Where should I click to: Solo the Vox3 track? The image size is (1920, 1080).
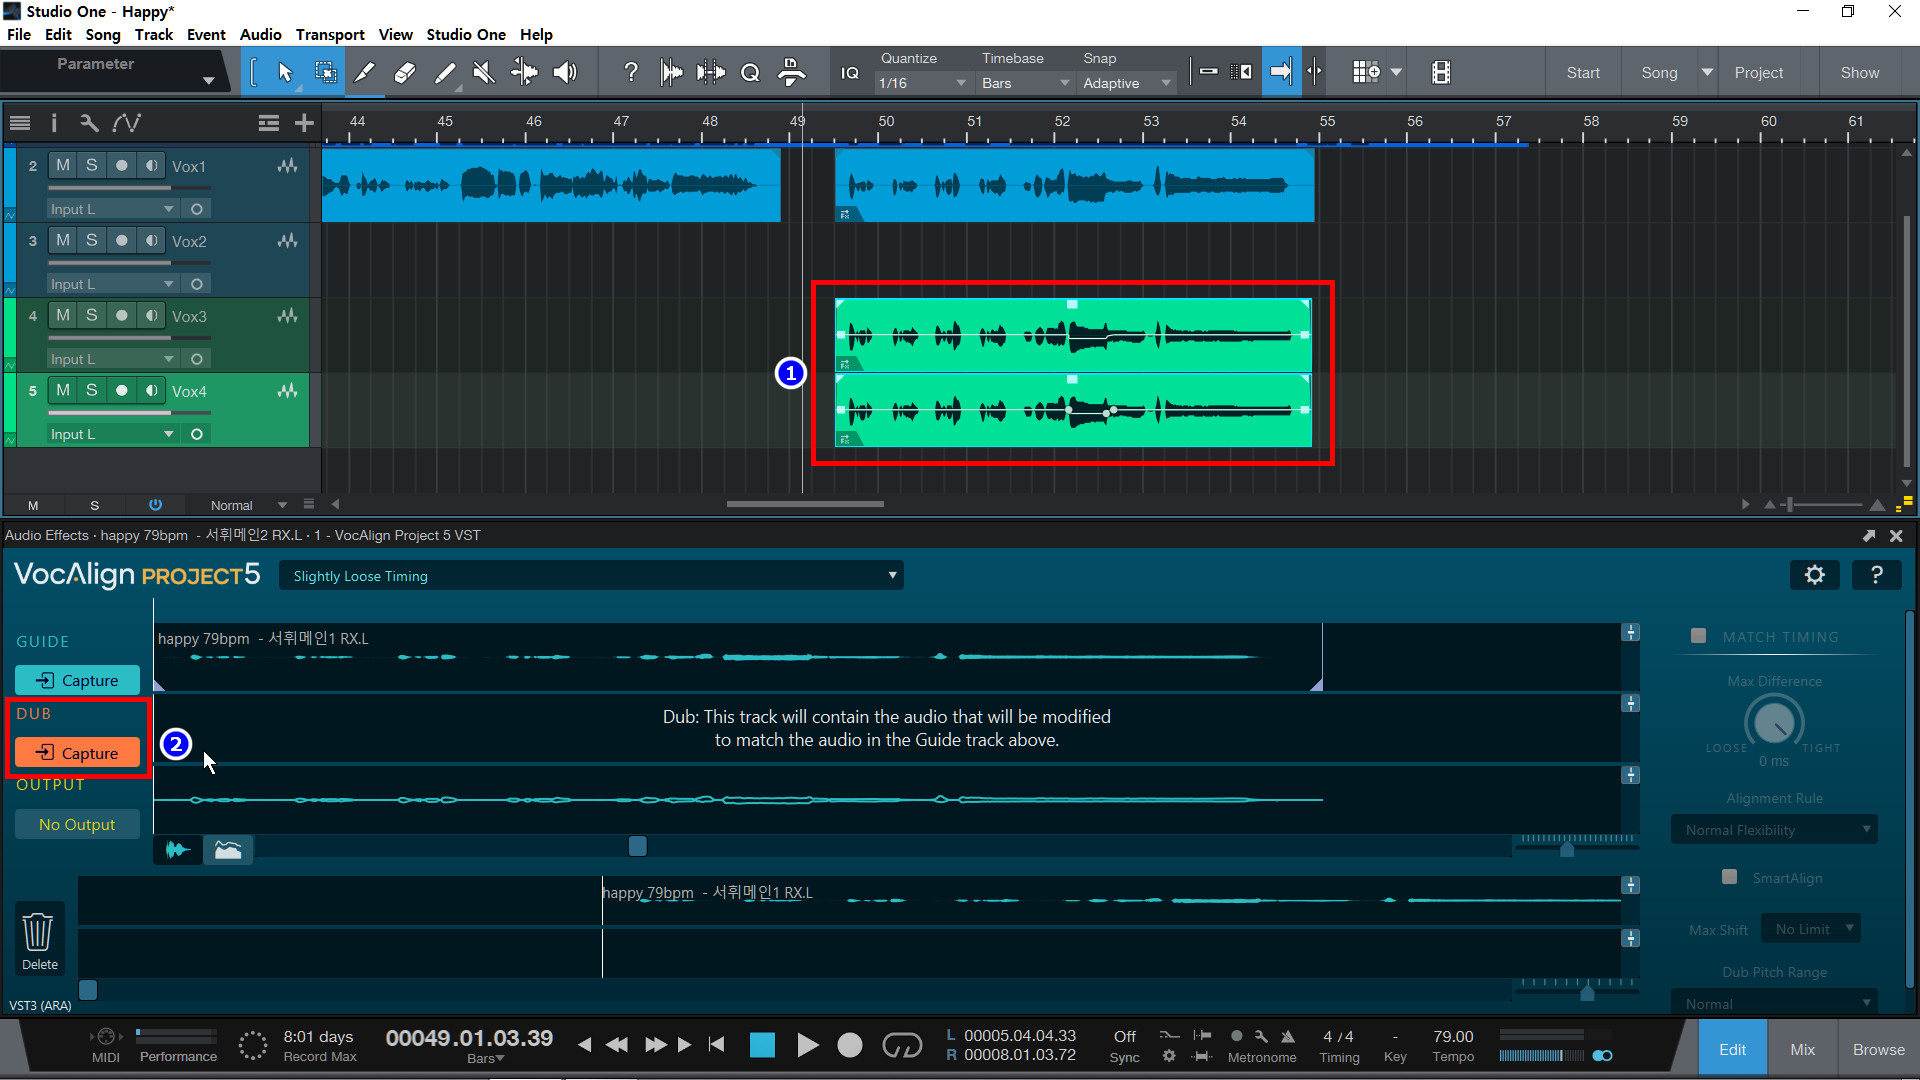tap(91, 315)
